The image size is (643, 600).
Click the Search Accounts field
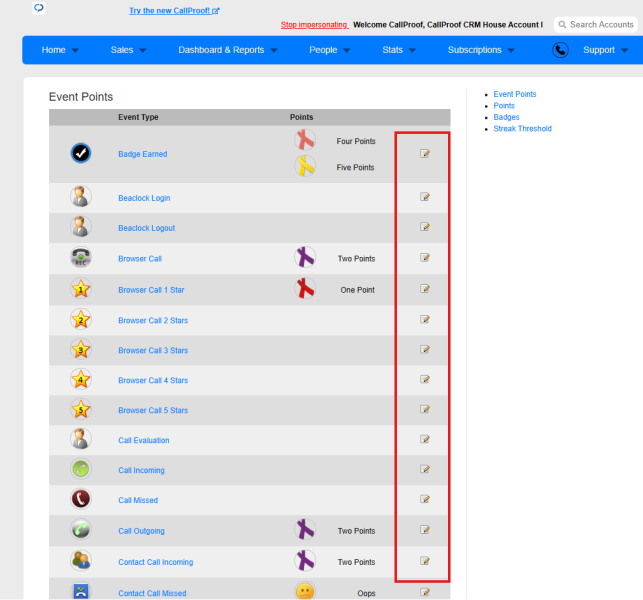tap(596, 25)
